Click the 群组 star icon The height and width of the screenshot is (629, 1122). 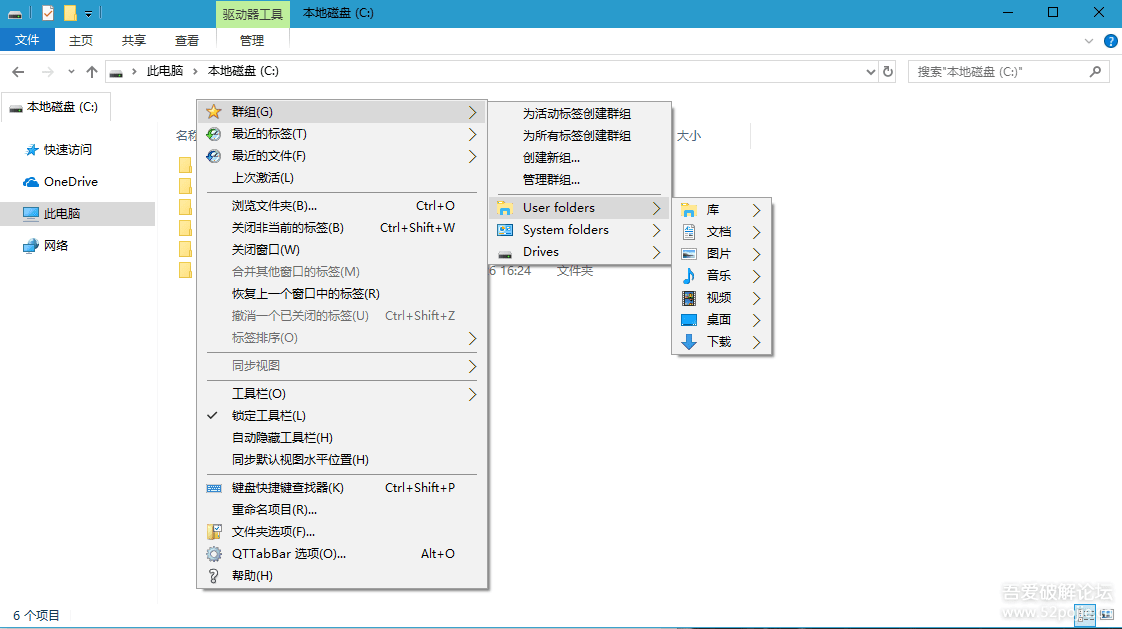(x=213, y=112)
